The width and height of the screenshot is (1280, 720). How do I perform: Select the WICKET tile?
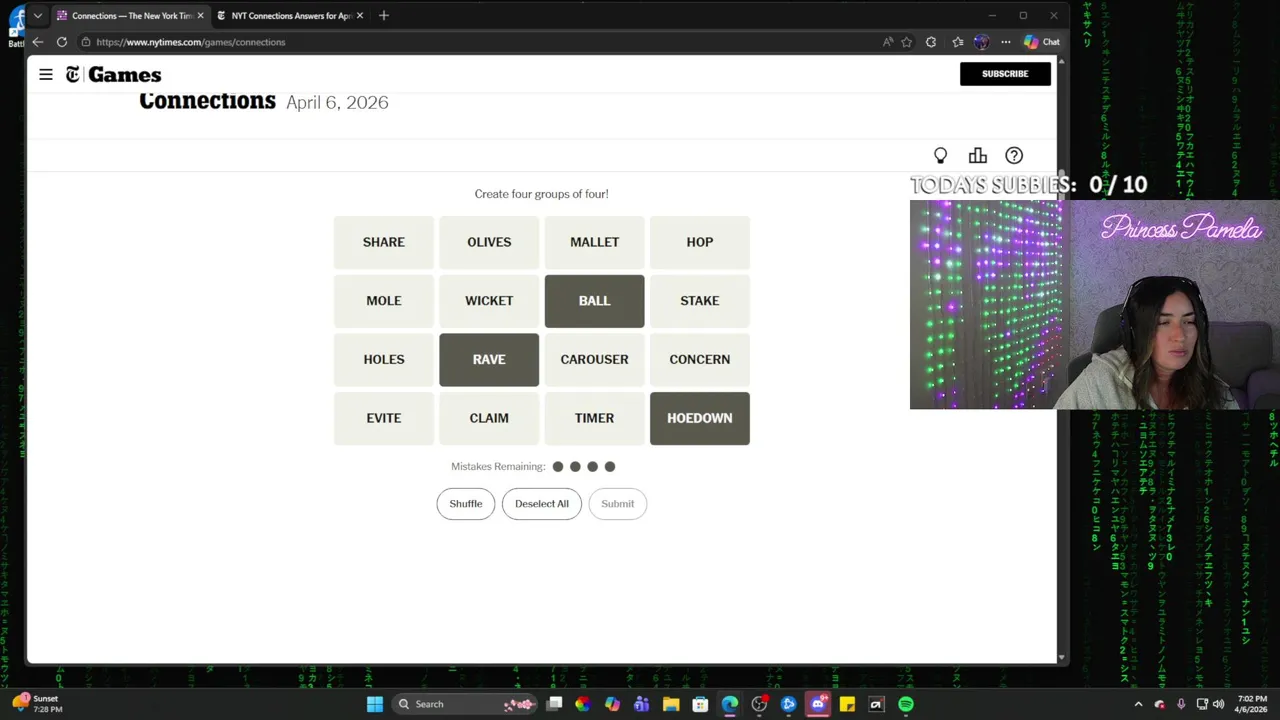click(489, 301)
